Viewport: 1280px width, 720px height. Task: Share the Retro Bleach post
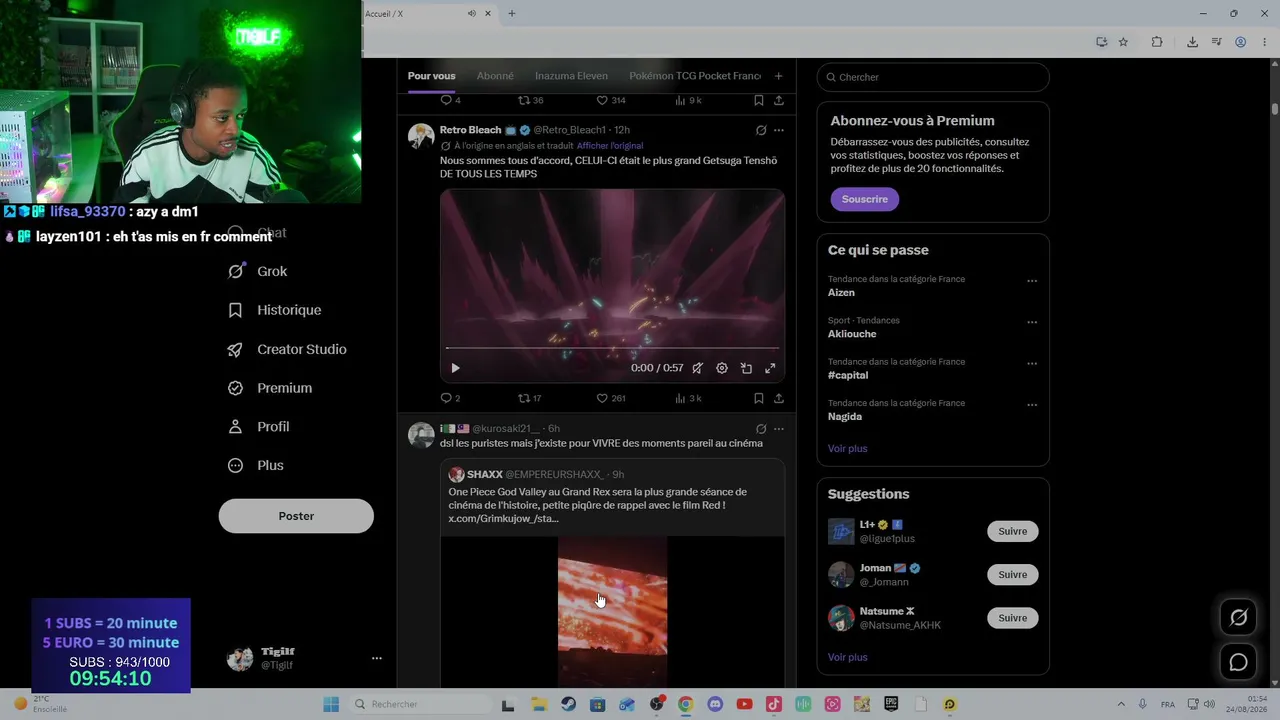779,398
